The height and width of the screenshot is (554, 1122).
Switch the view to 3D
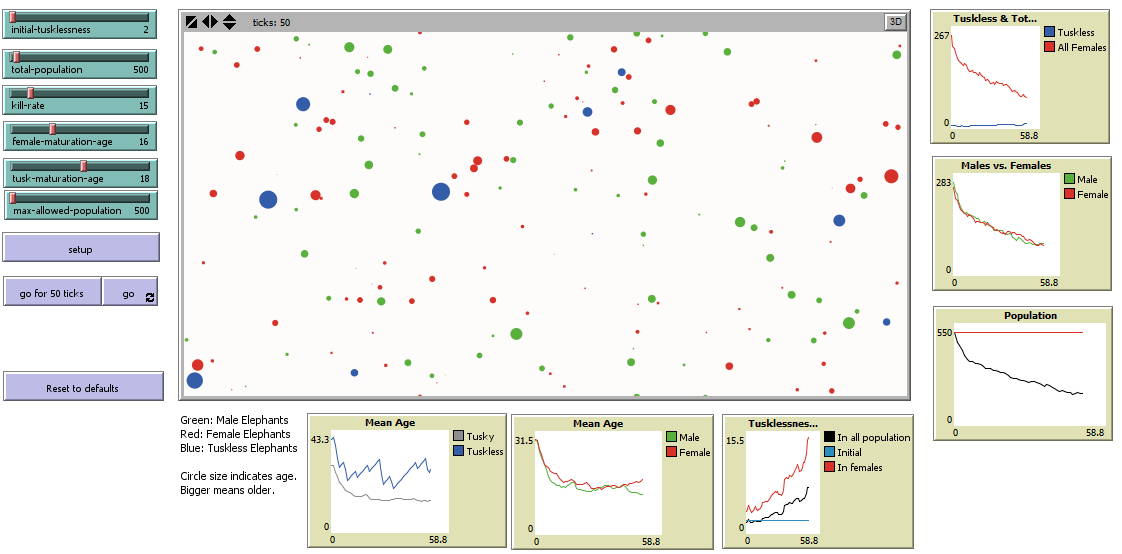(894, 22)
